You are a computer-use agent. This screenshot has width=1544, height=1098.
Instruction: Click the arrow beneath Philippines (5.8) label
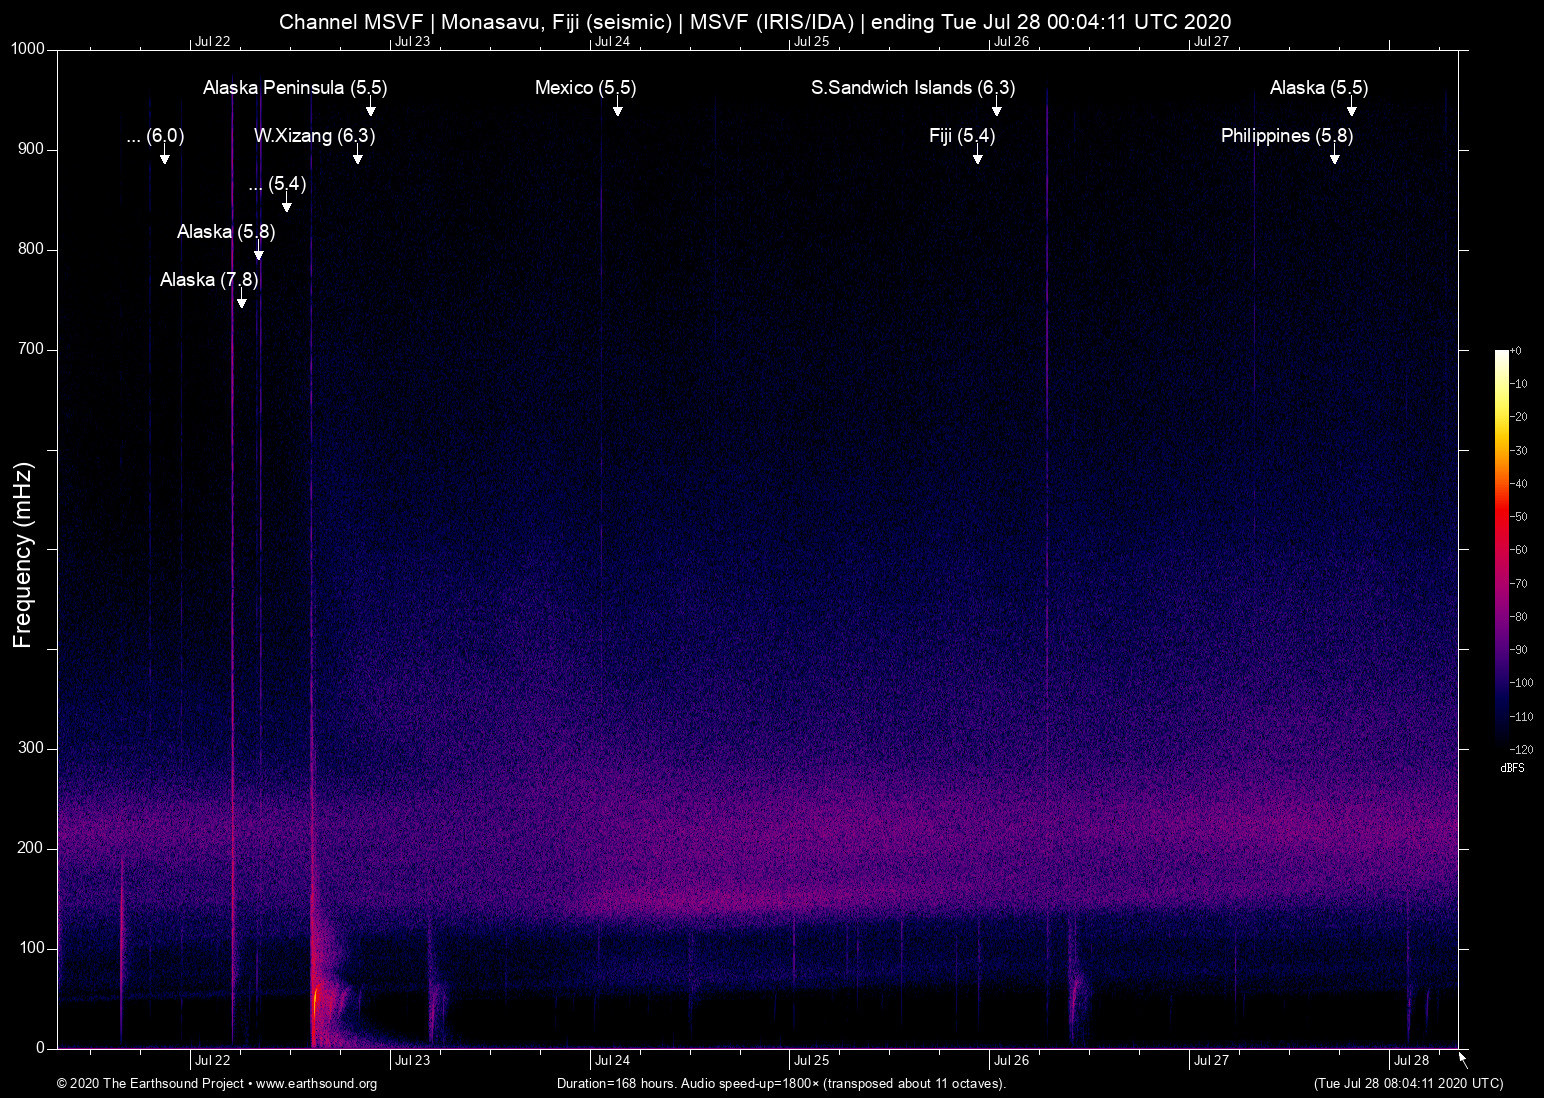(1334, 157)
